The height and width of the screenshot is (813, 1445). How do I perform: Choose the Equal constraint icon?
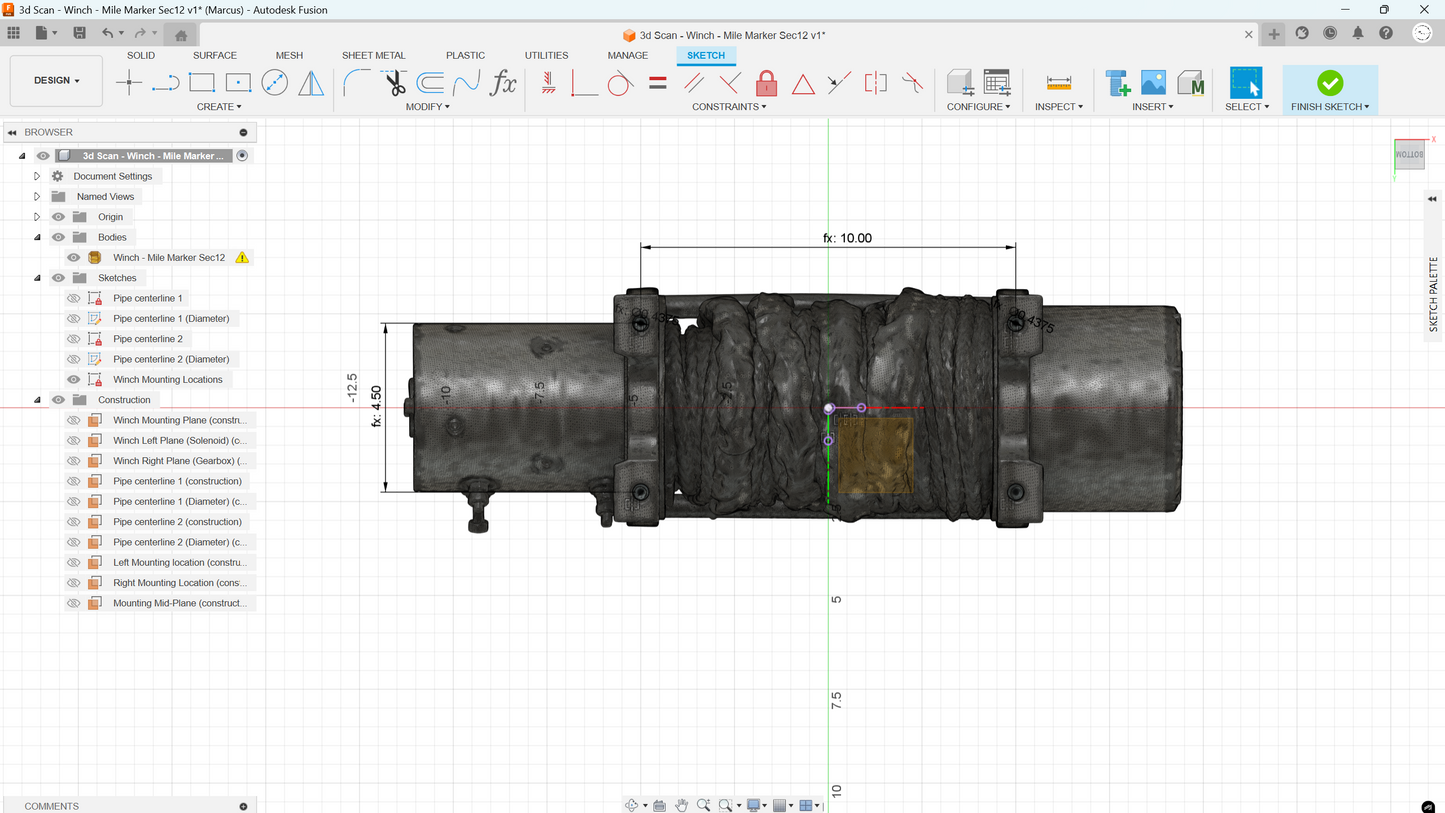pyautogui.click(x=657, y=83)
